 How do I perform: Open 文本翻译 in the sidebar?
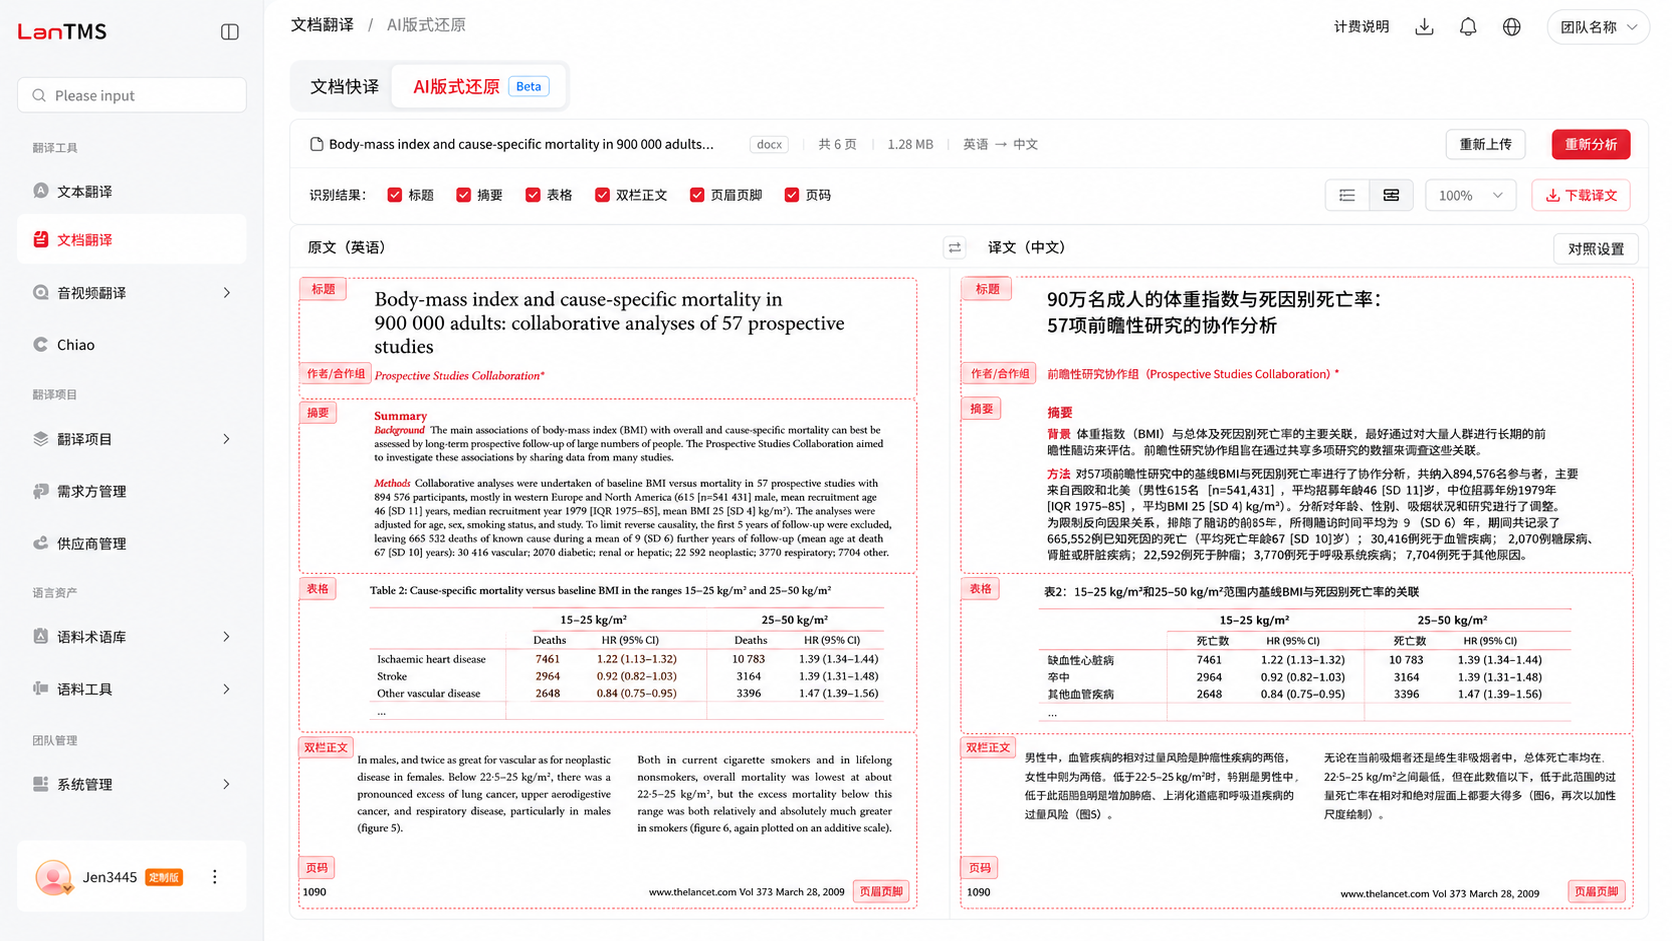[x=132, y=191]
